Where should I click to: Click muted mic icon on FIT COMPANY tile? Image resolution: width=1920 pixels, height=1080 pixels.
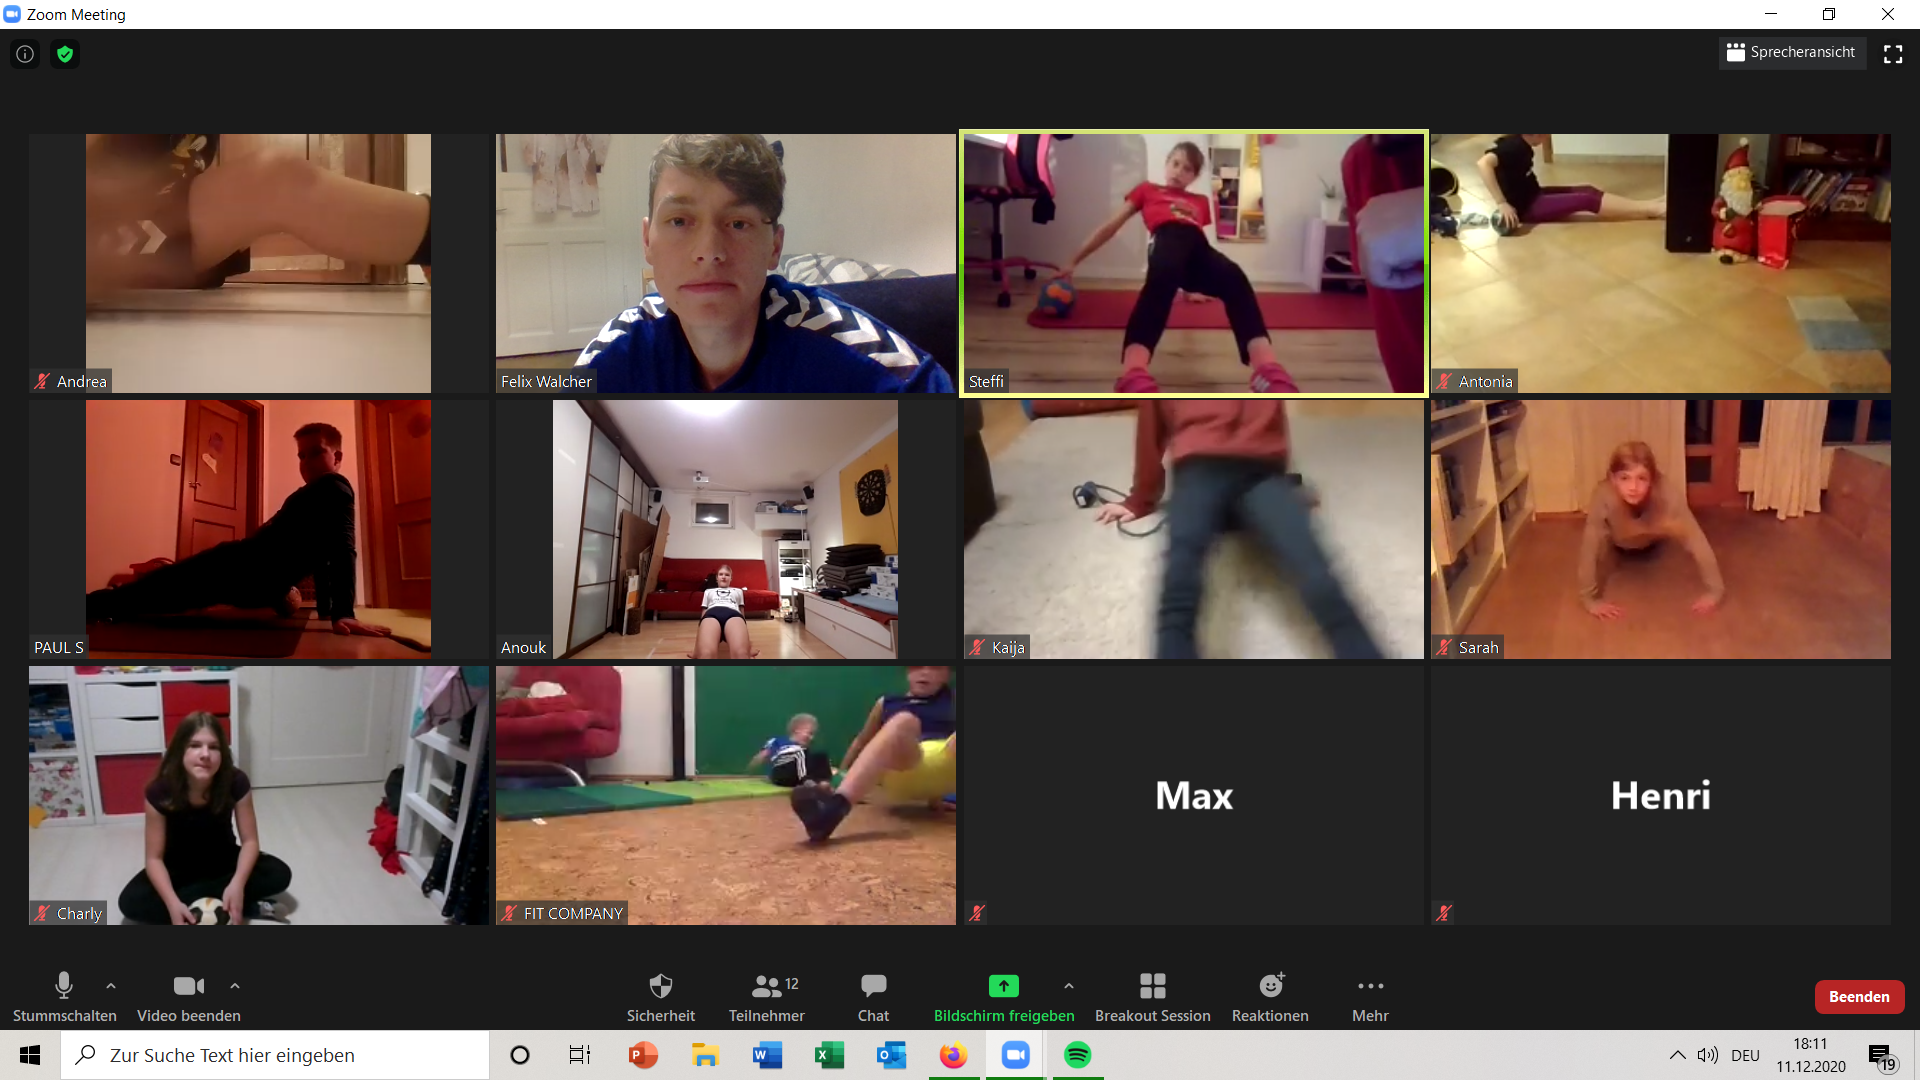pos(509,913)
